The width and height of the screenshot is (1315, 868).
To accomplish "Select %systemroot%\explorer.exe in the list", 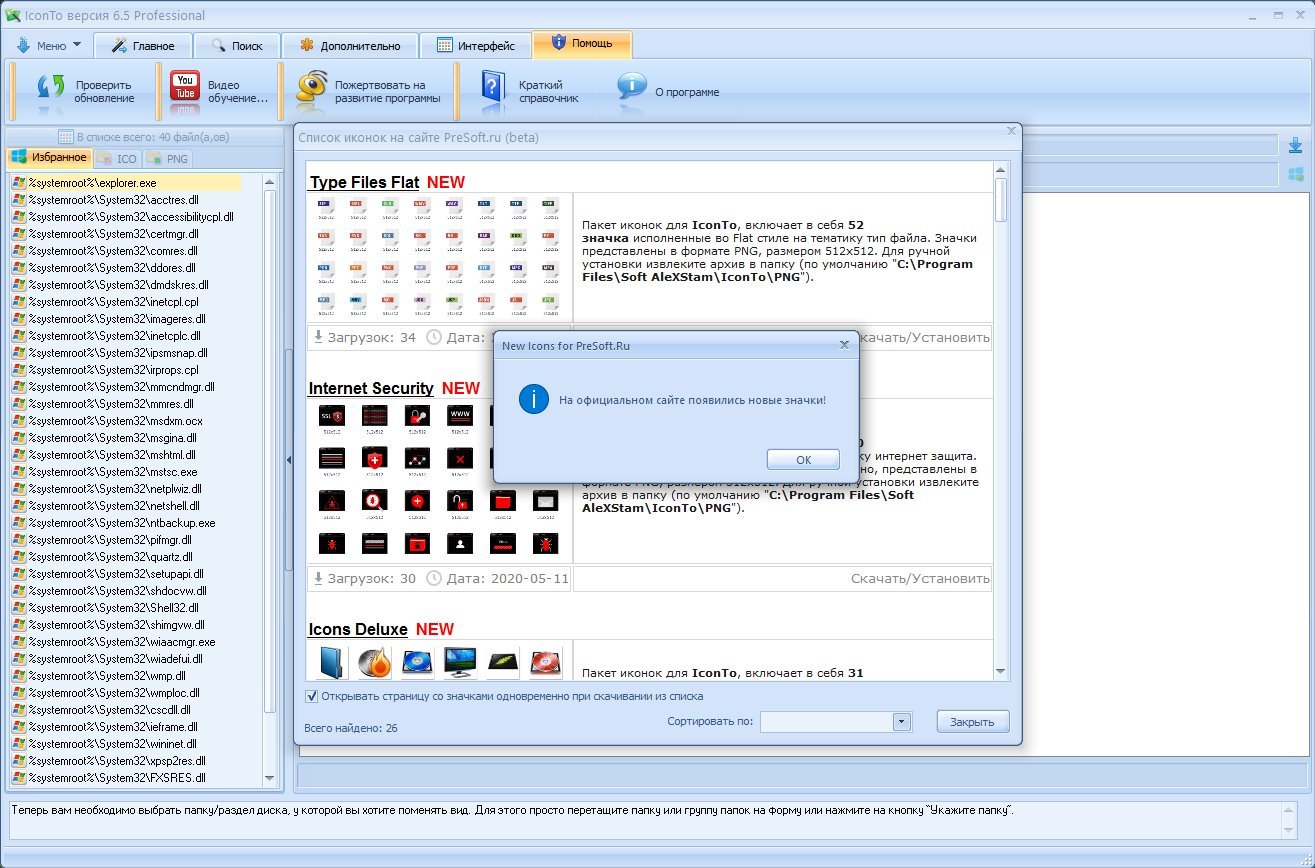I will click(x=125, y=183).
